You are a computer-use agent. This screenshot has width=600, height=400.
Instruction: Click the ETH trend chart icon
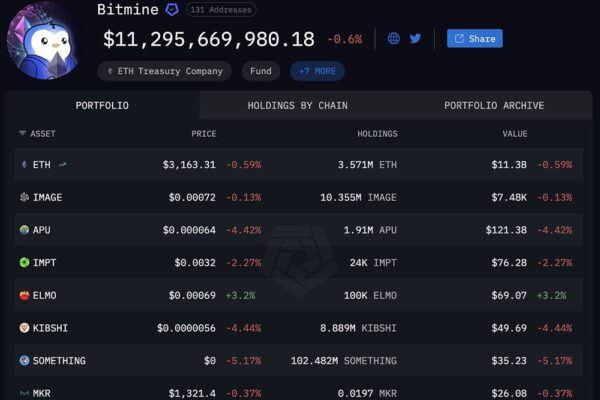pyautogui.click(x=63, y=165)
